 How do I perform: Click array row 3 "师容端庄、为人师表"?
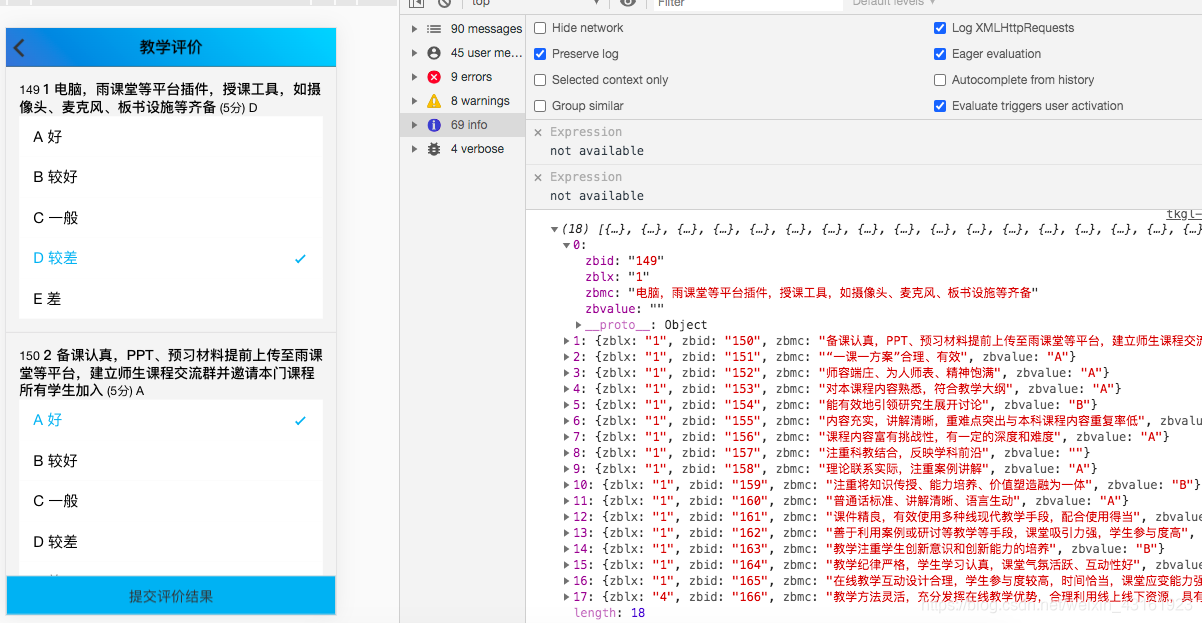(x=839, y=373)
